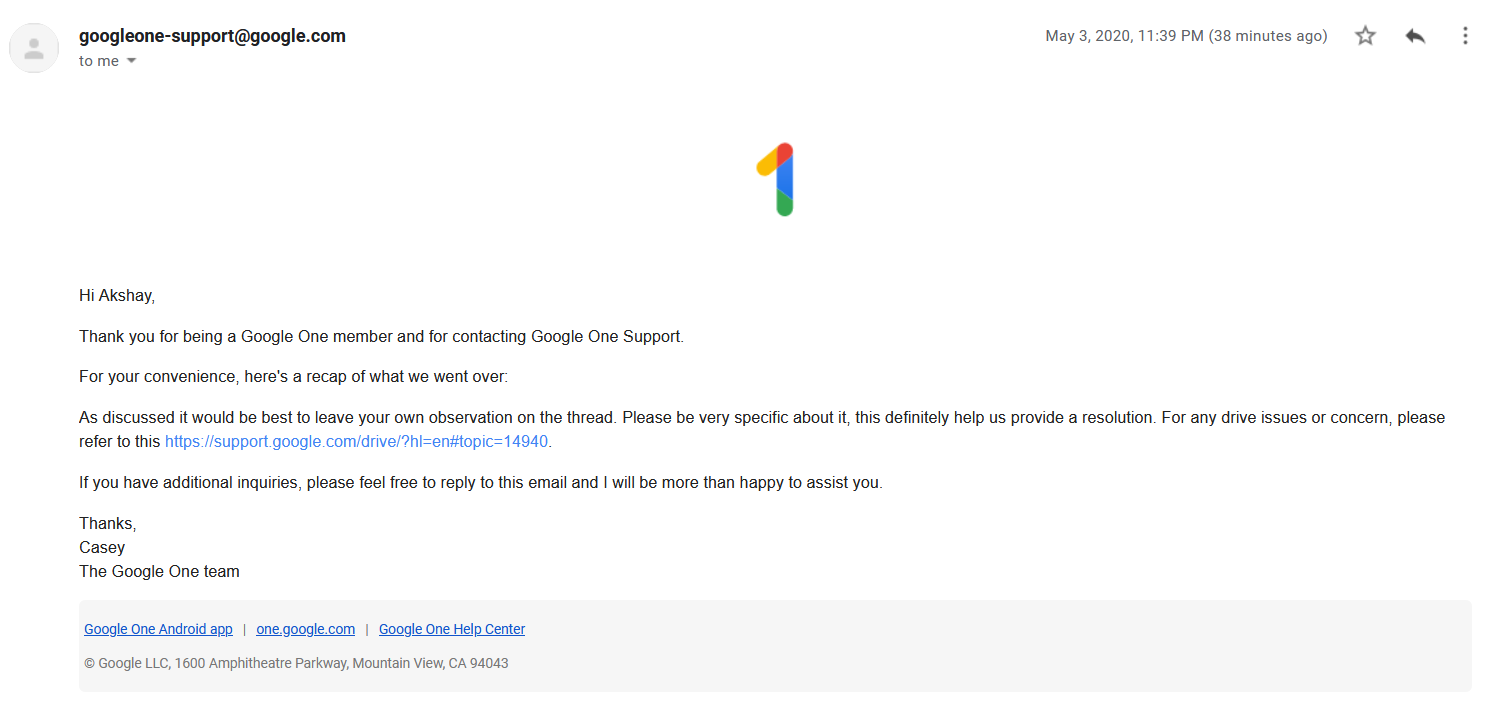Click 'The Google One team' signature line

coord(159,571)
